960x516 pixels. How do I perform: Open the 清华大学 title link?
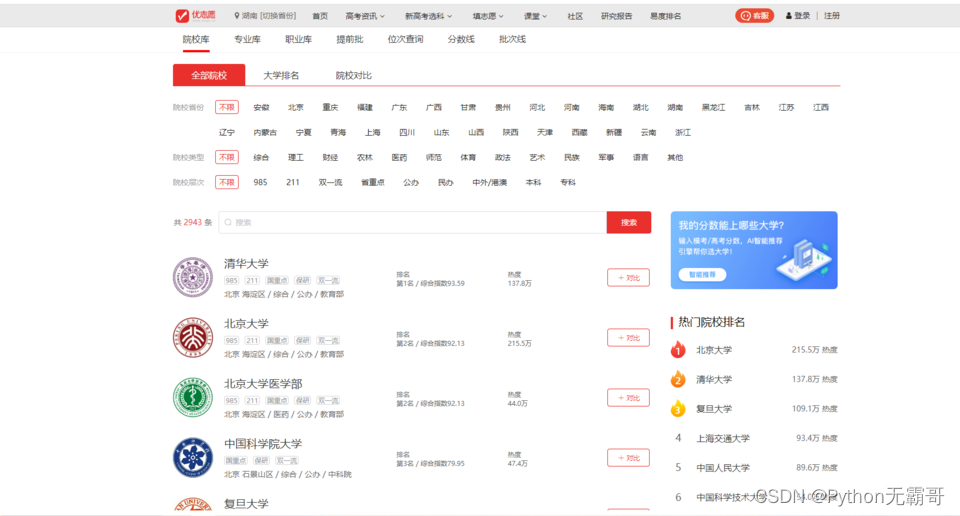pos(246,264)
